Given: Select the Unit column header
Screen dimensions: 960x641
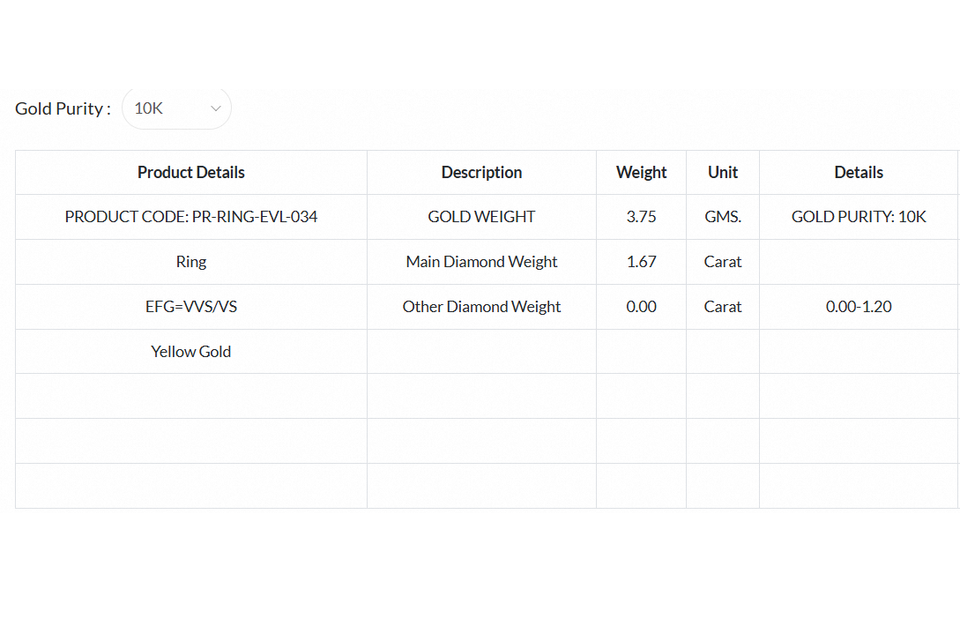Looking at the screenshot, I should pyautogui.click(x=722, y=172).
